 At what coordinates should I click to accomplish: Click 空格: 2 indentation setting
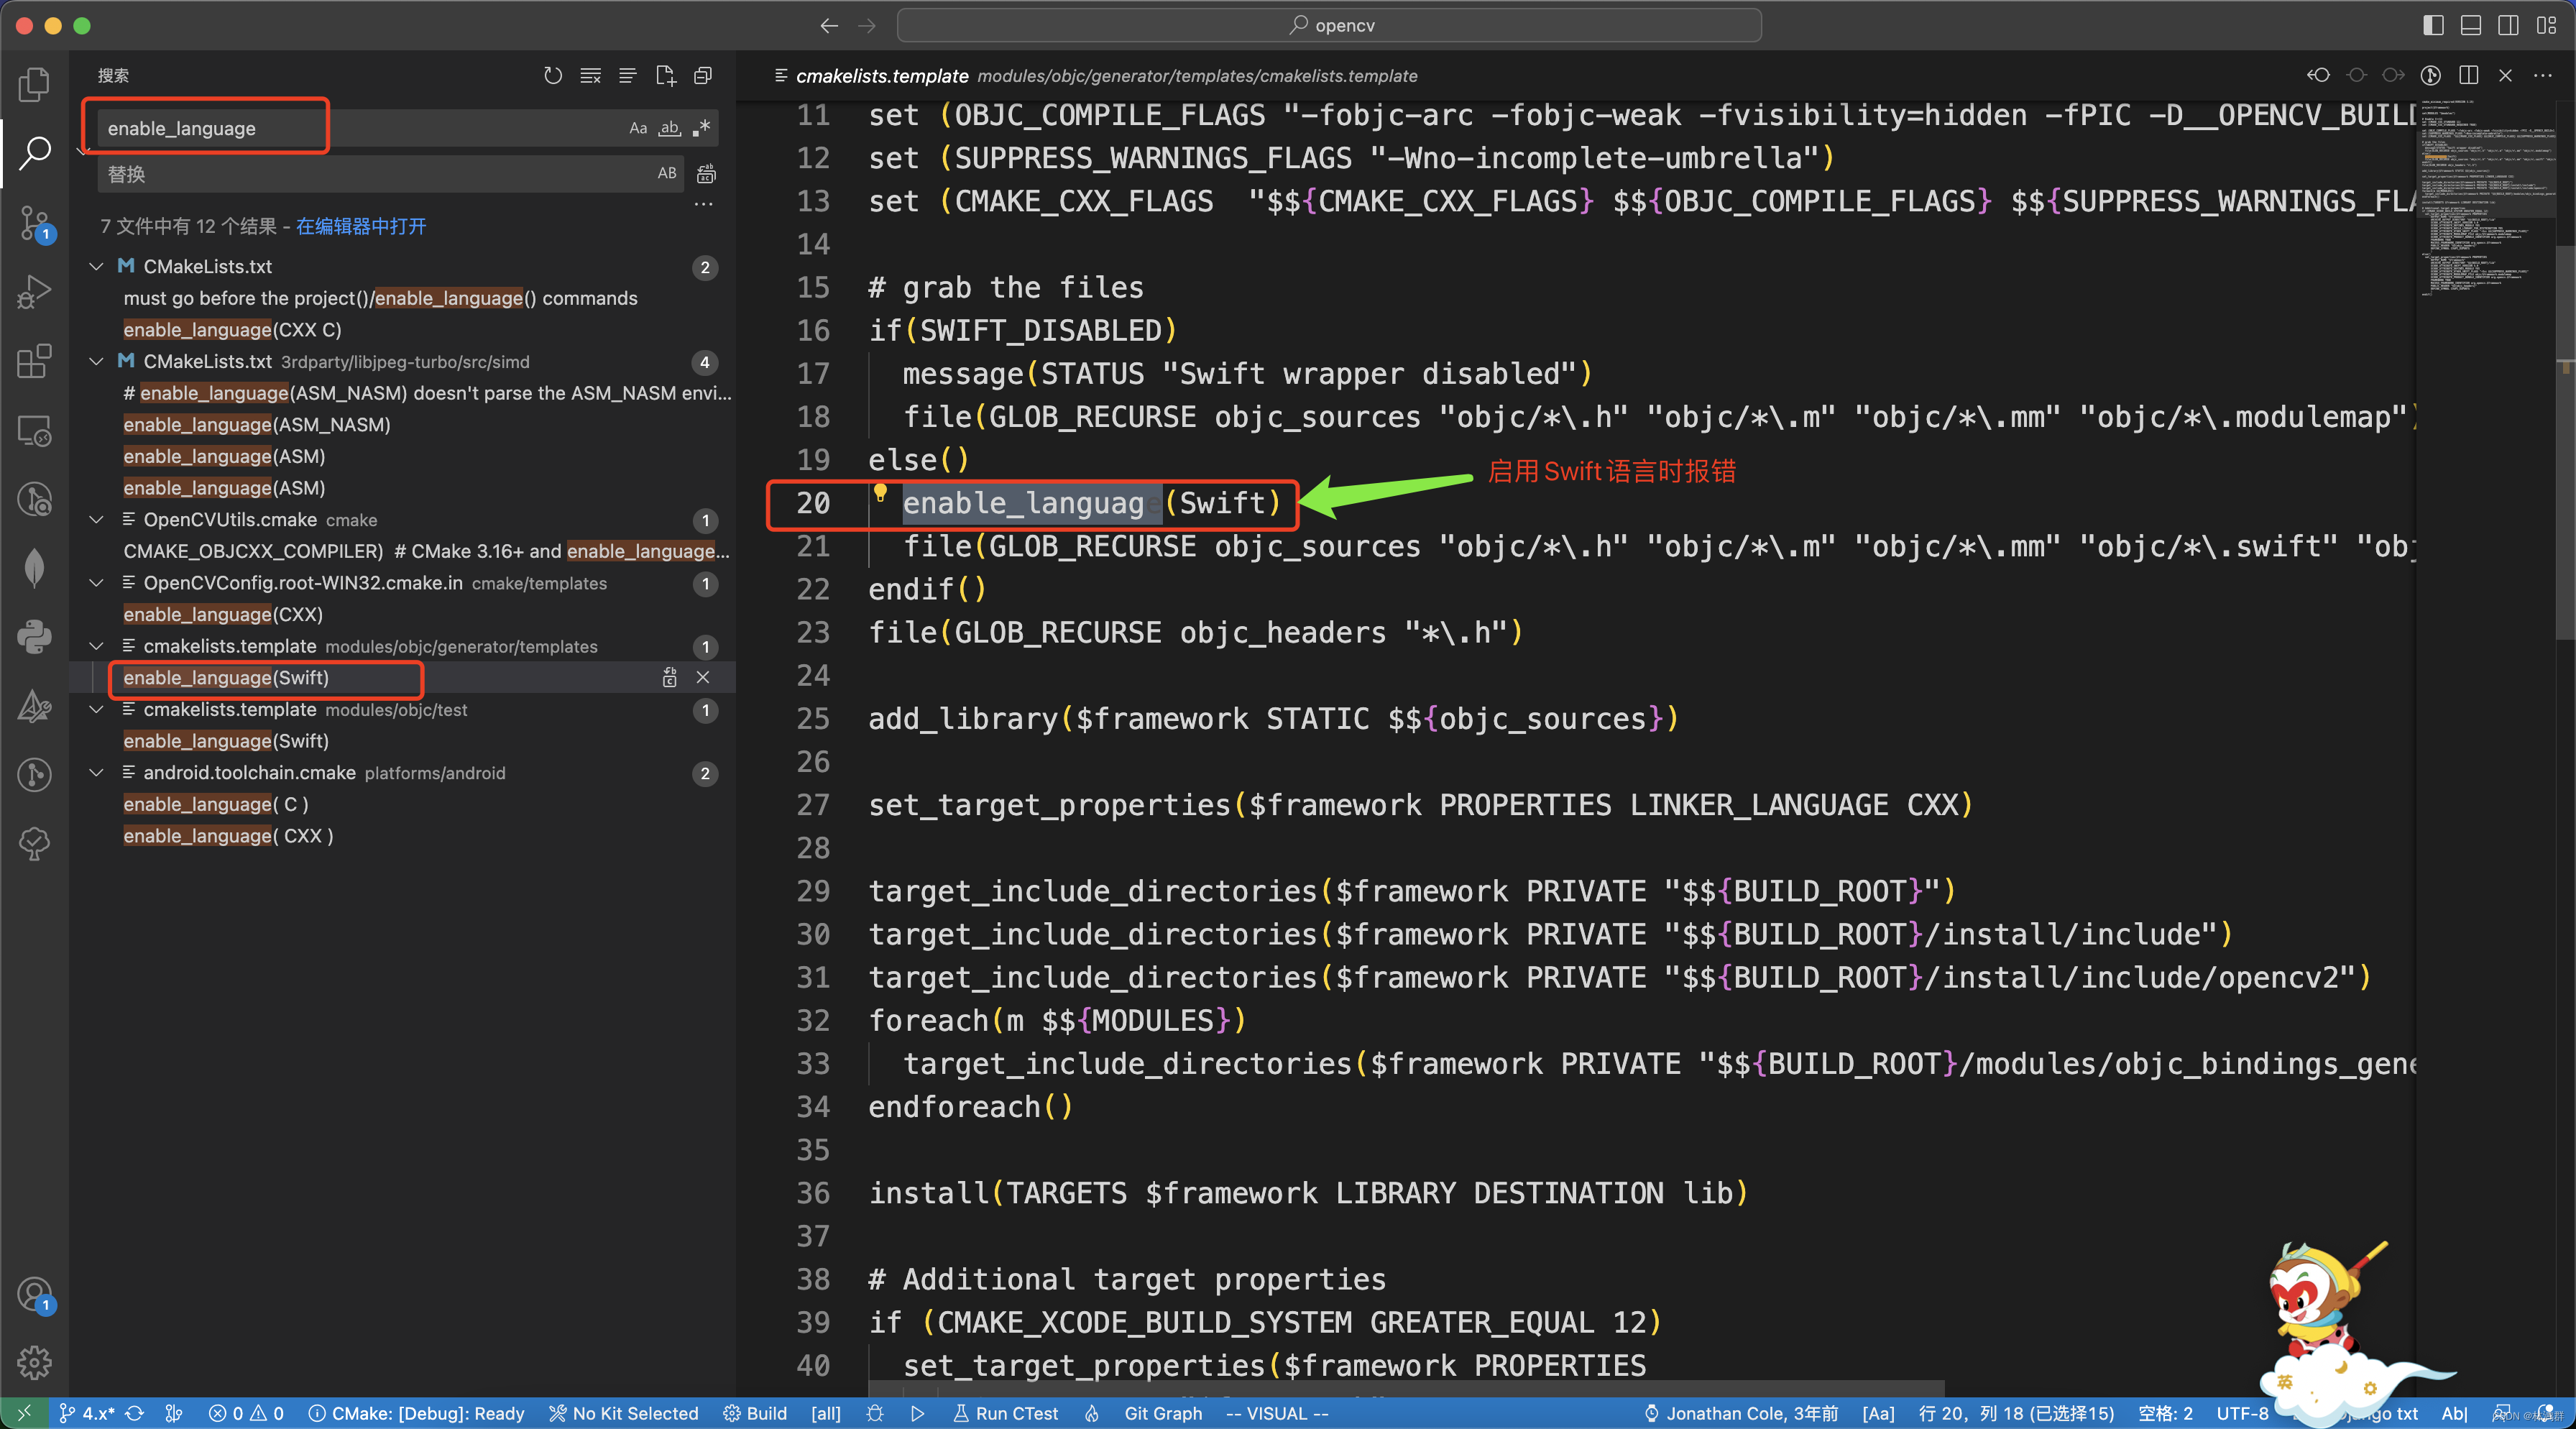(2165, 1413)
